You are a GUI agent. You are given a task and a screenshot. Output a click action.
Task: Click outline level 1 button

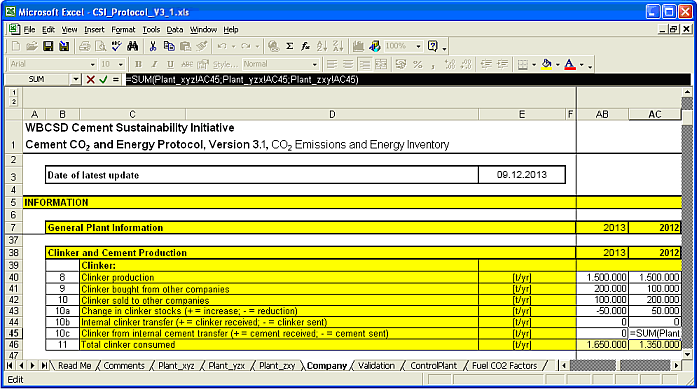(x=14, y=92)
